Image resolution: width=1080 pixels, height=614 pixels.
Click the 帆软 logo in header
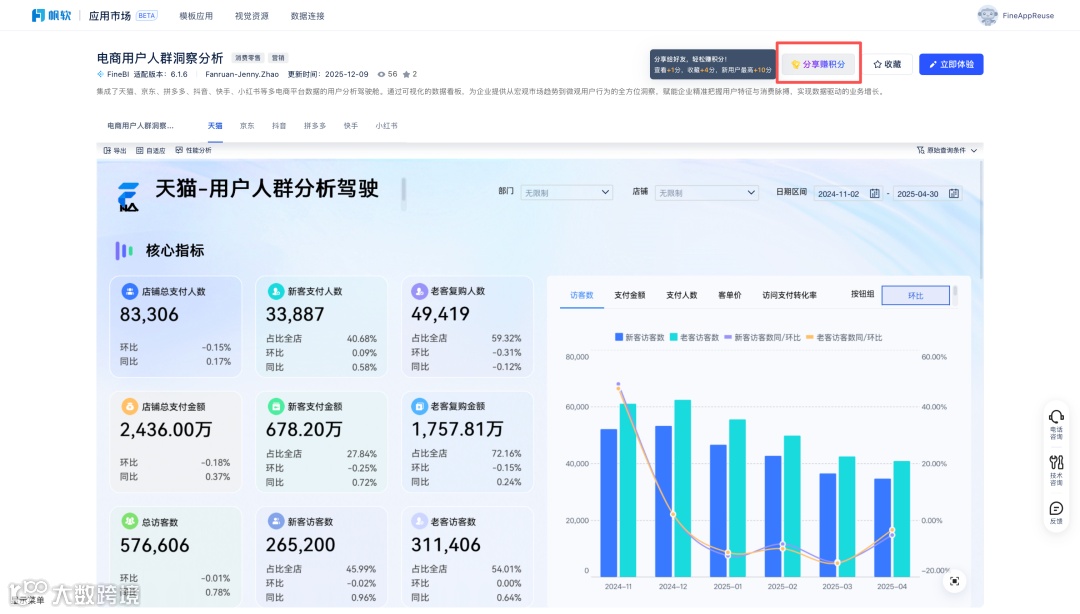[x=51, y=15]
